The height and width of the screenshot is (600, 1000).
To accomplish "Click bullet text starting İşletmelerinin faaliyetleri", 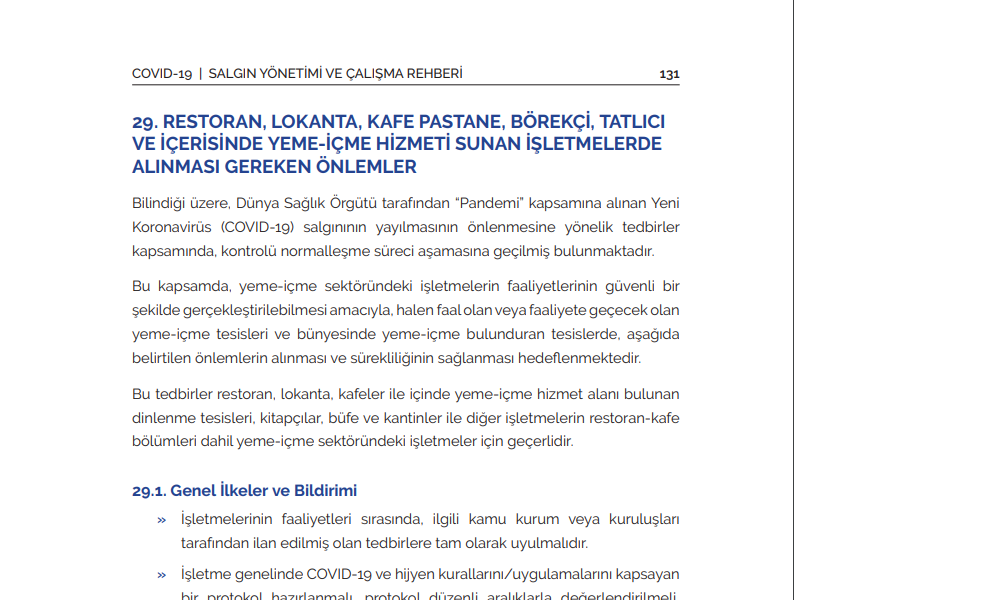I will (429, 532).
